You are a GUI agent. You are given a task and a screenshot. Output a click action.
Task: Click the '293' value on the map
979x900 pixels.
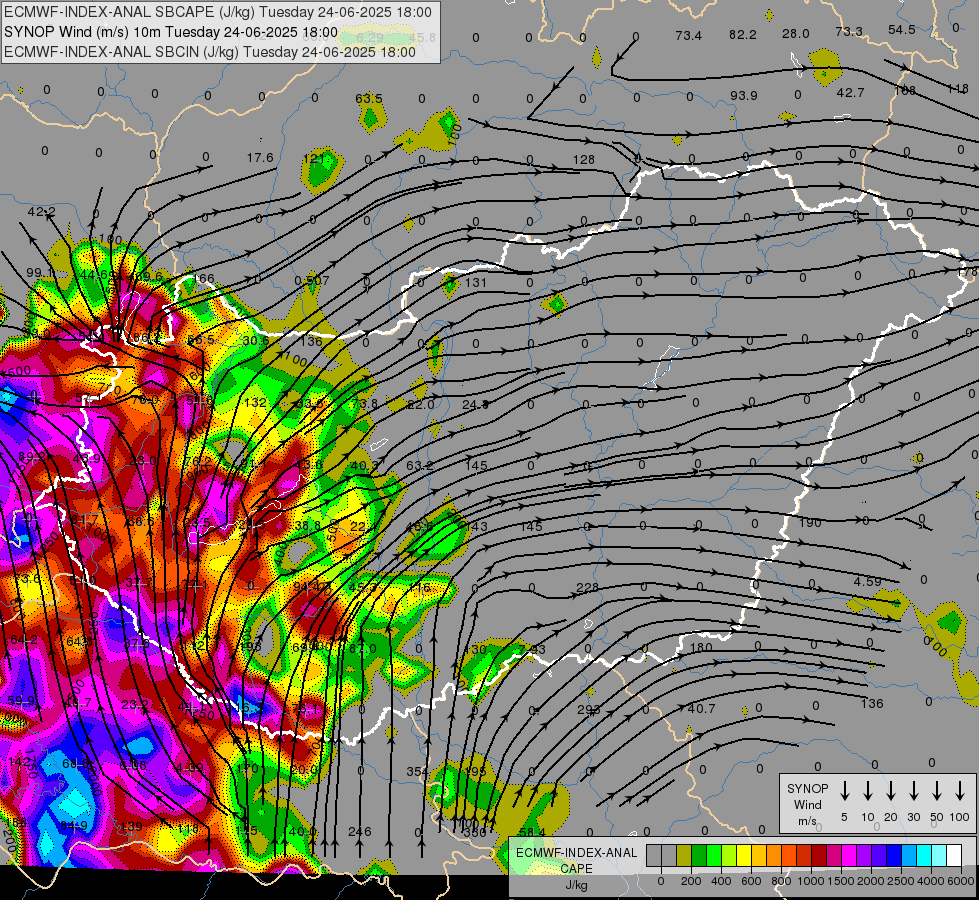(589, 710)
